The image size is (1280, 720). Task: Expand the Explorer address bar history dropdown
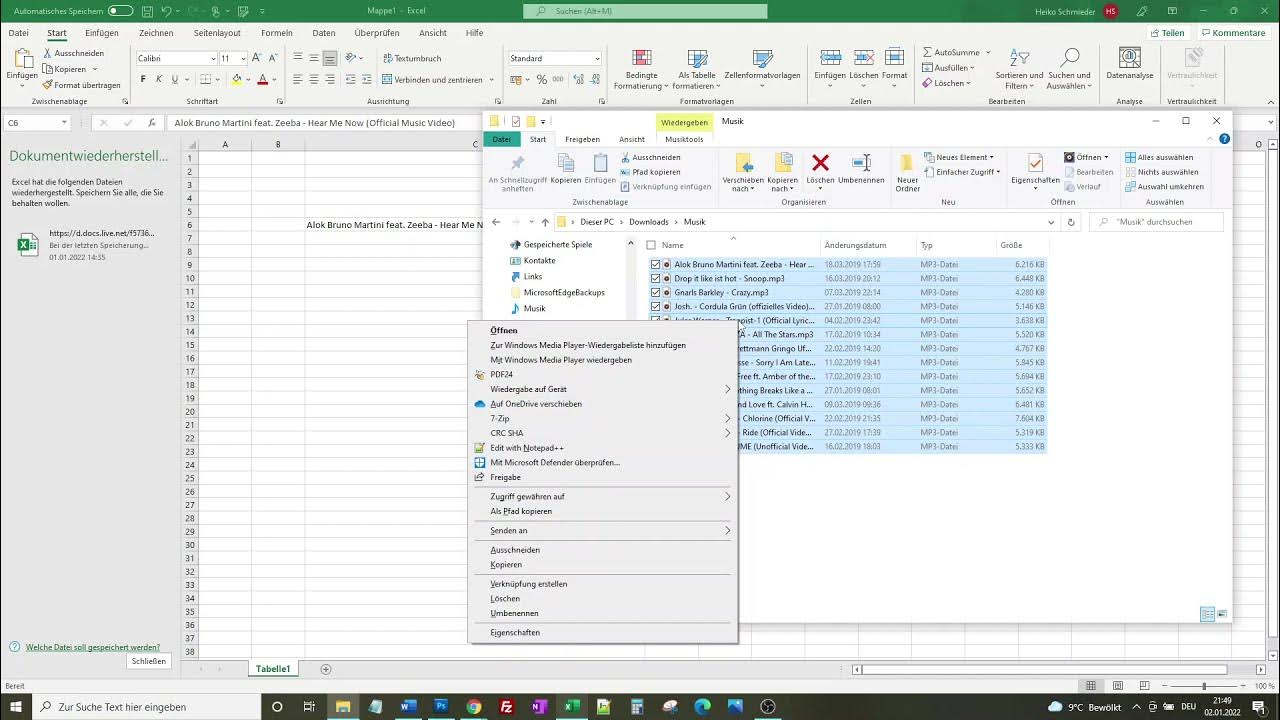point(1051,222)
